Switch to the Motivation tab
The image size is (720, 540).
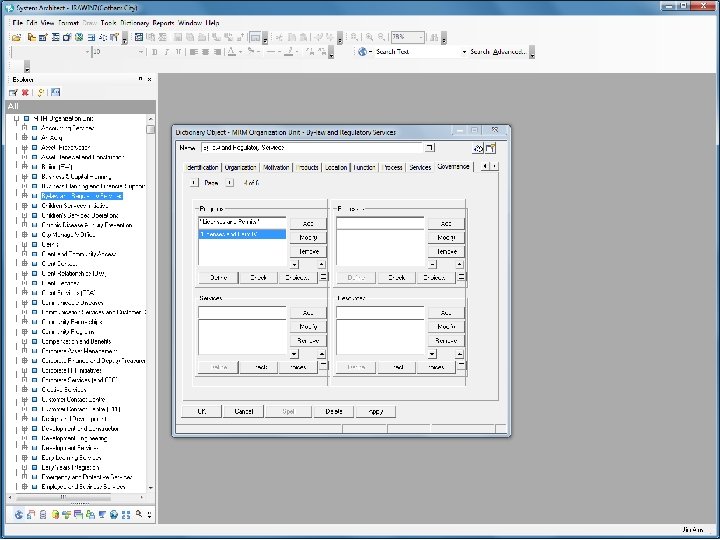pos(278,168)
